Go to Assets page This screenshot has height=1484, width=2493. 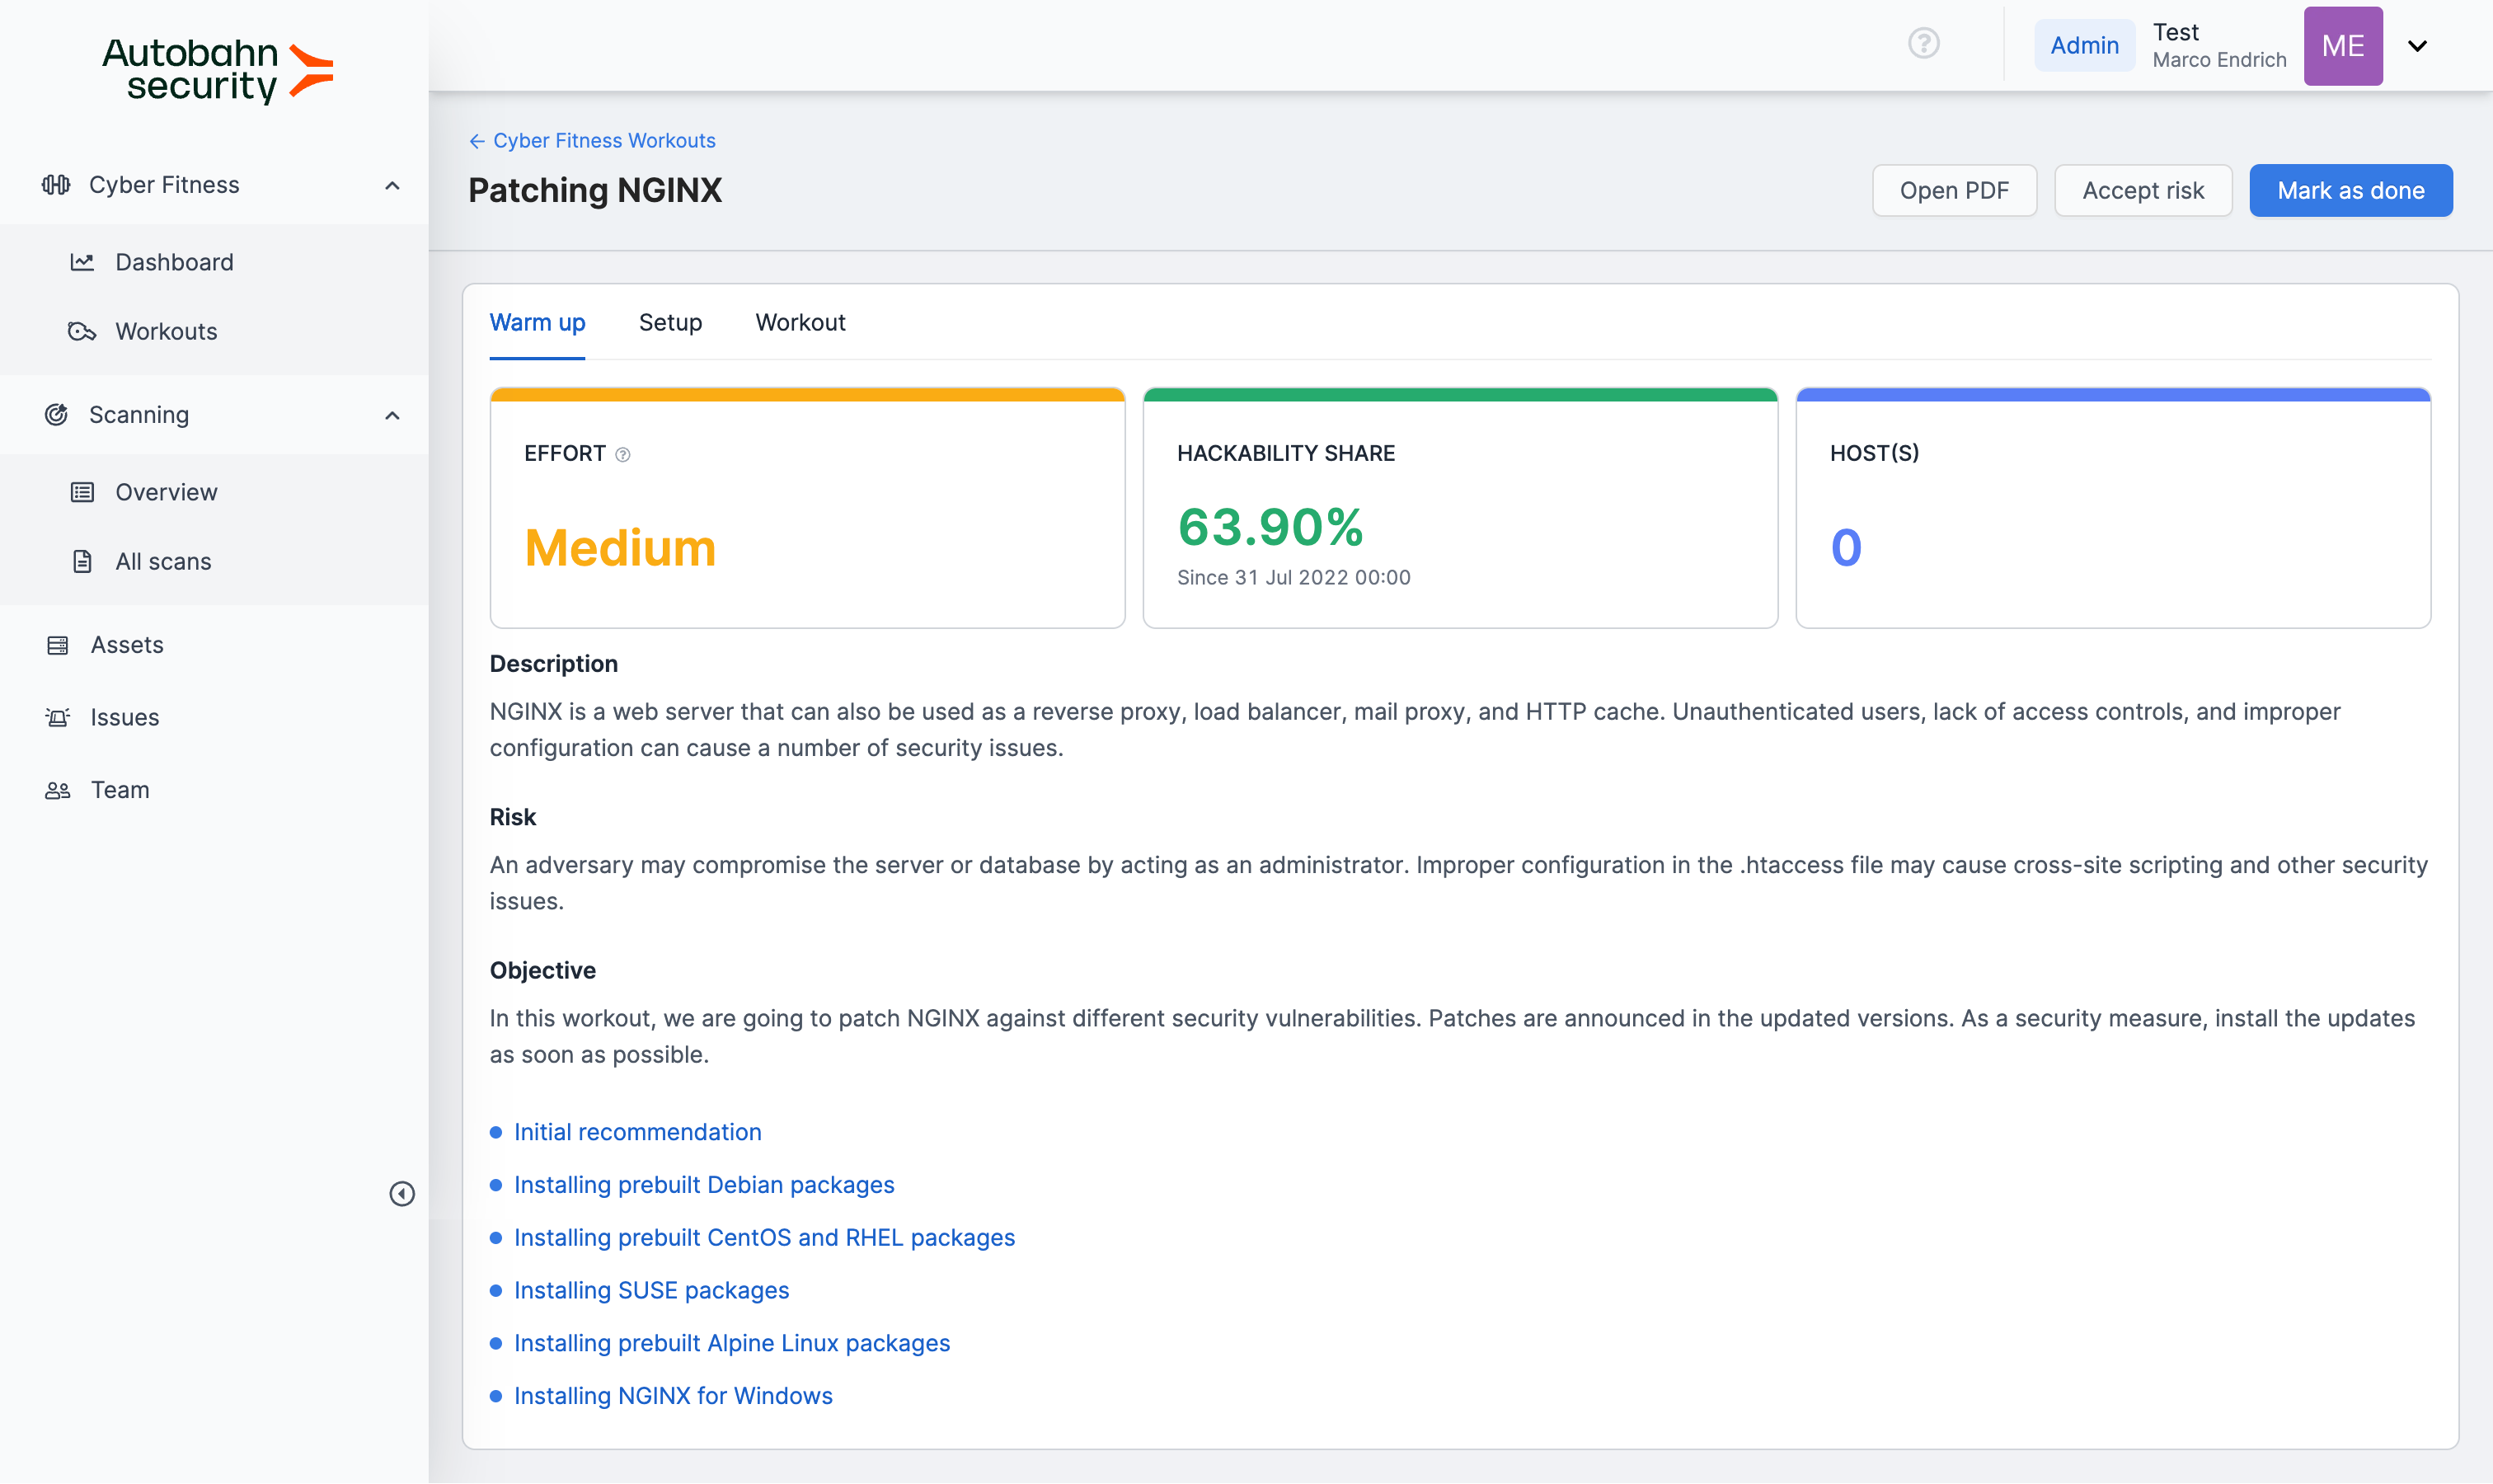(x=127, y=645)
